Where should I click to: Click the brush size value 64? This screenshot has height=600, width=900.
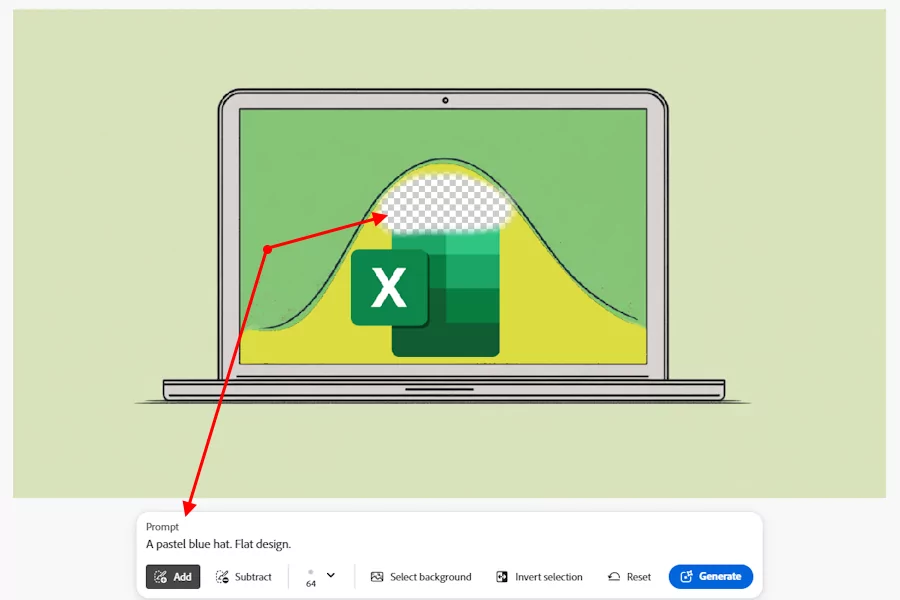tap(311, 583)
